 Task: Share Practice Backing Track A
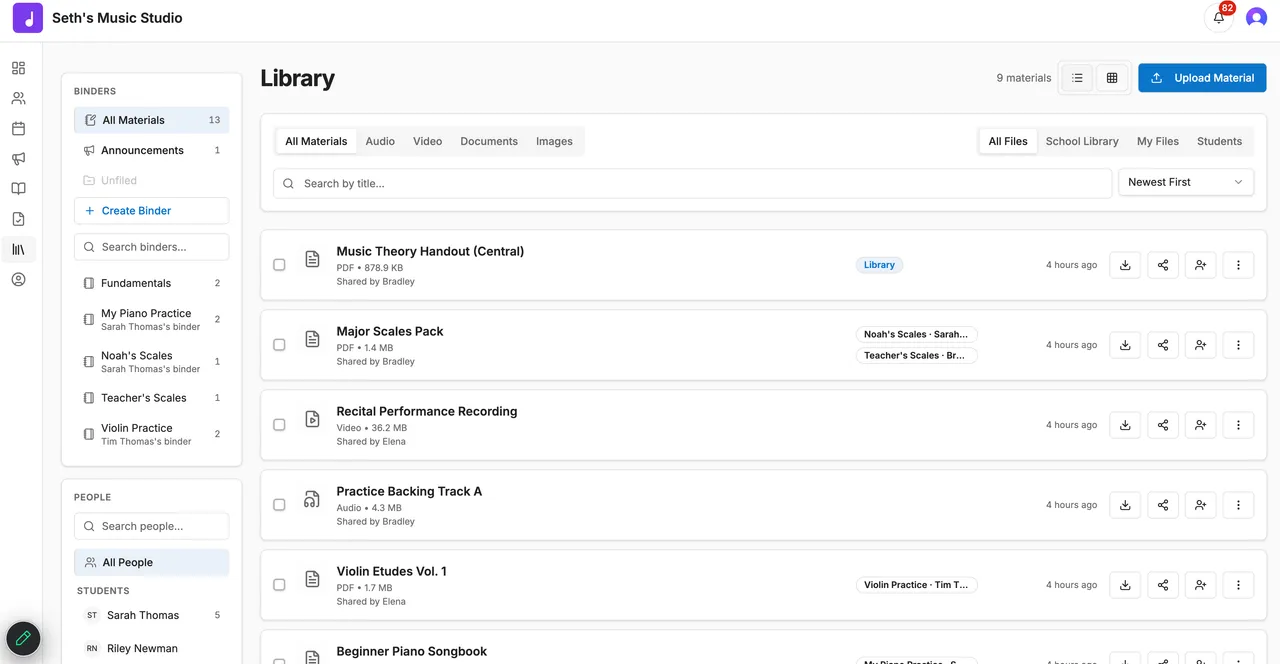pyautogui.click(x=1163, y=505)
